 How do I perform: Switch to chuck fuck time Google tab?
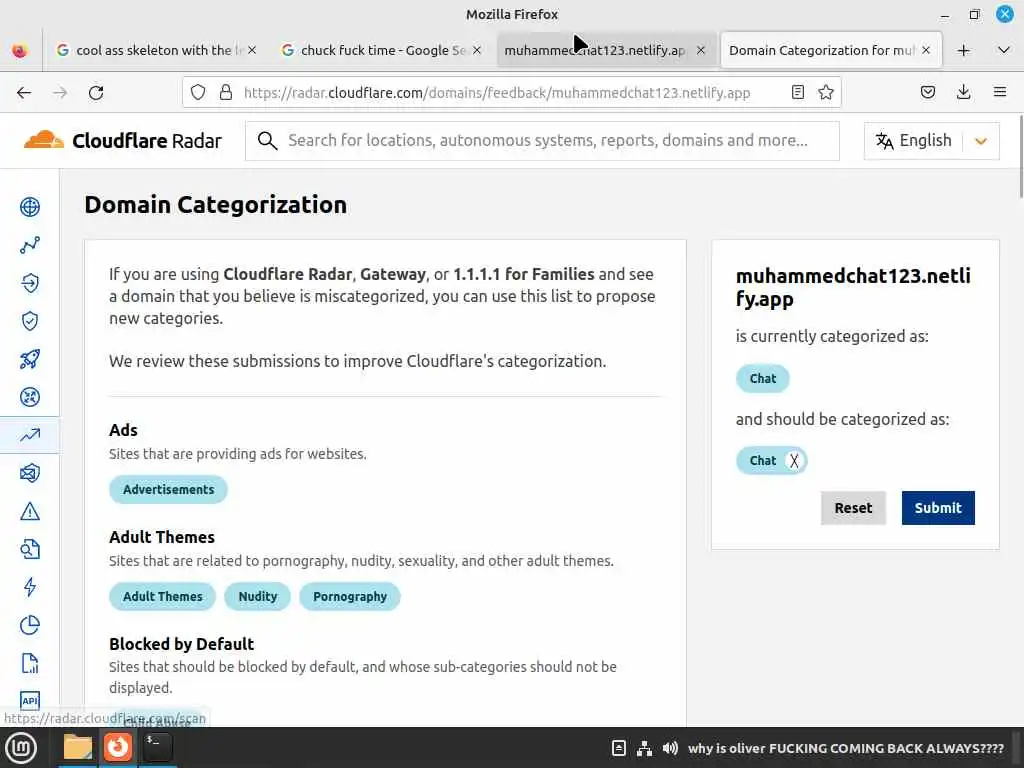[x=383, y=50]
